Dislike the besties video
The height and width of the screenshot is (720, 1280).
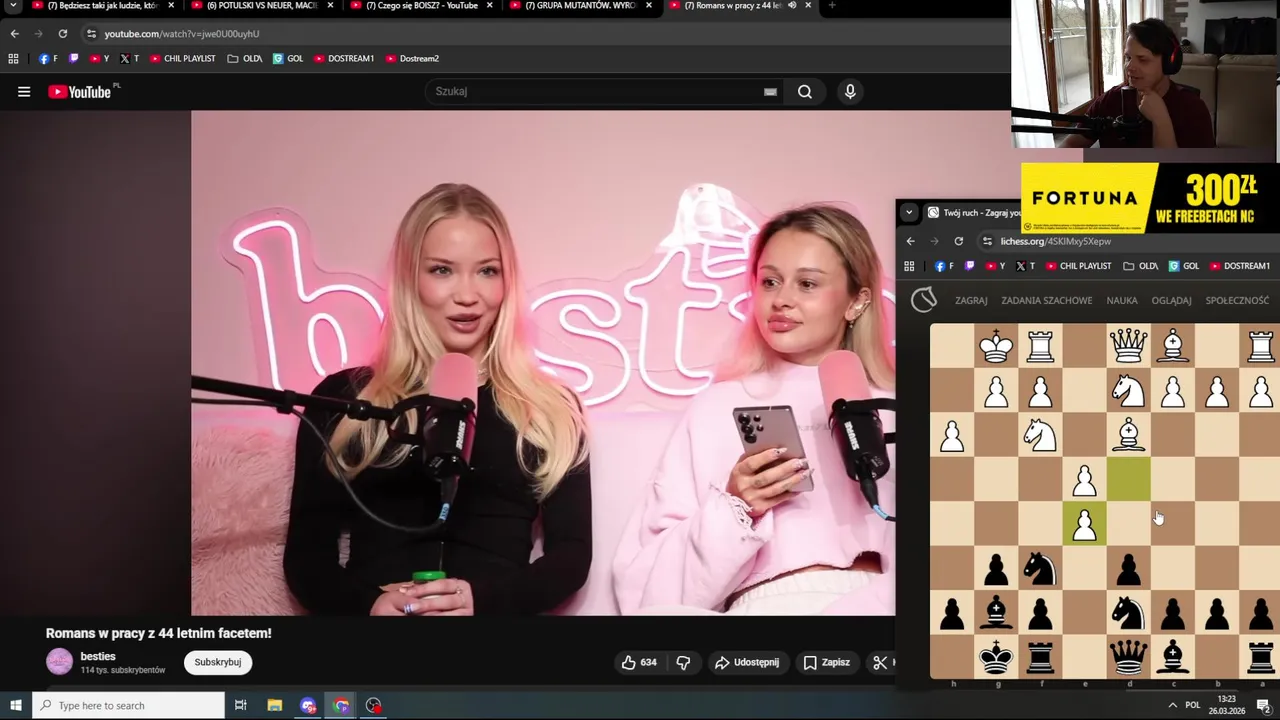pyautogui.click(x=683, y=662)
